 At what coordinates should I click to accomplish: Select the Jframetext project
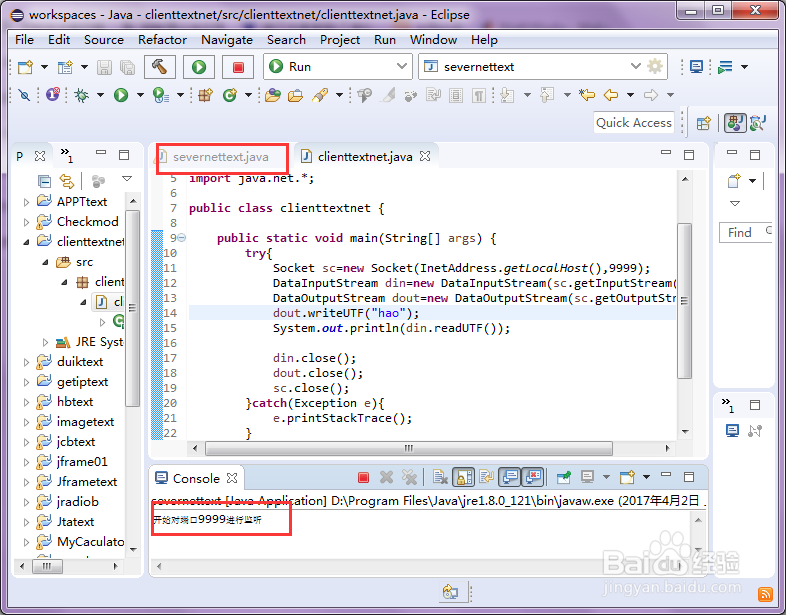pyautogui.click(x=87, y=482)
